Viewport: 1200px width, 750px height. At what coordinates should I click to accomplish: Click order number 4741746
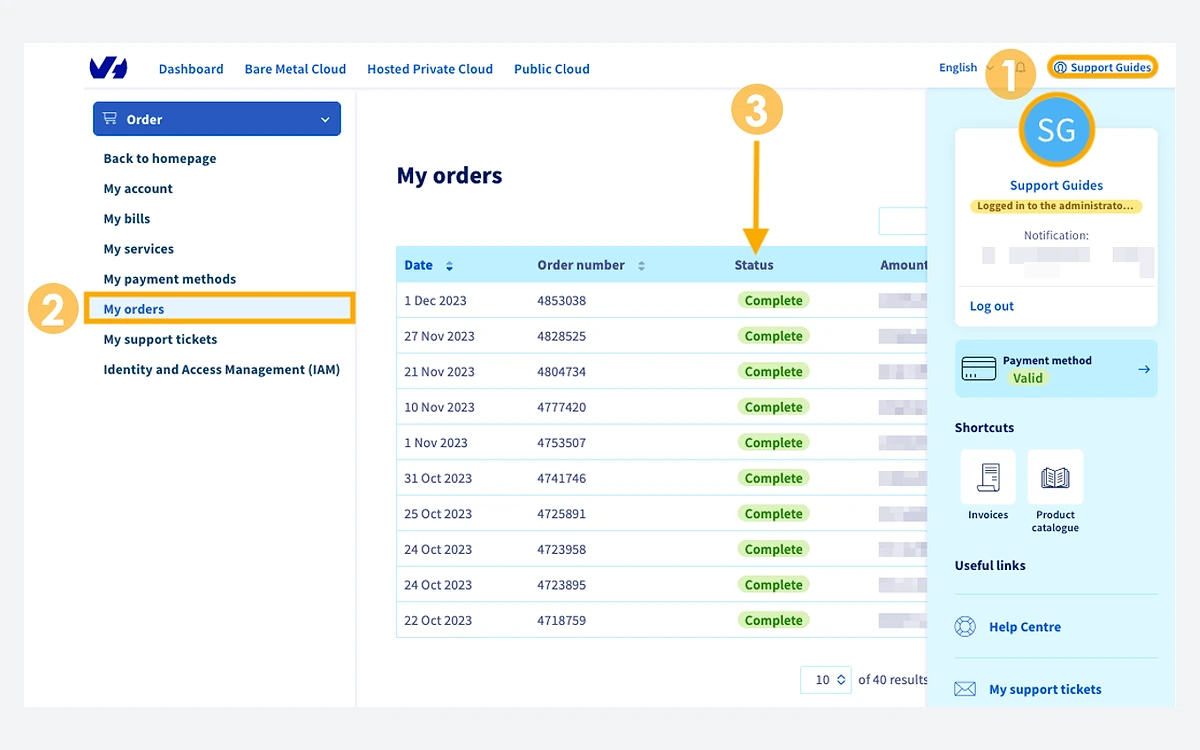(562, 478)
